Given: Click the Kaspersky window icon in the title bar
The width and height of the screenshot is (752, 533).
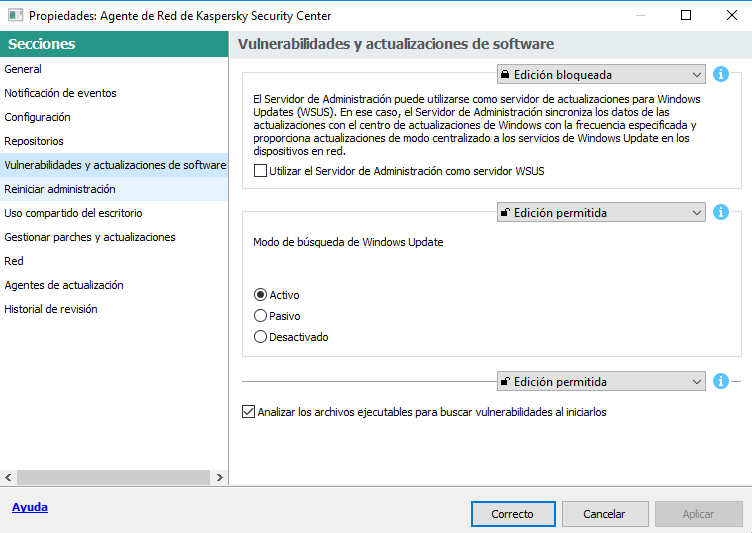Looking at the screenshot, I should tap(15, 15).
